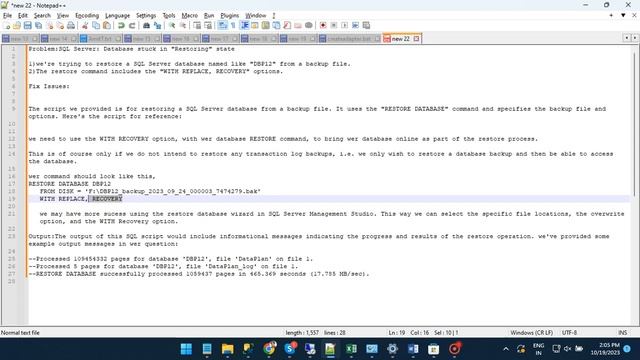Toggle file Monitoring eye icon
The height and width of the screenshot is (360, 640).
[x=309, y=25]
